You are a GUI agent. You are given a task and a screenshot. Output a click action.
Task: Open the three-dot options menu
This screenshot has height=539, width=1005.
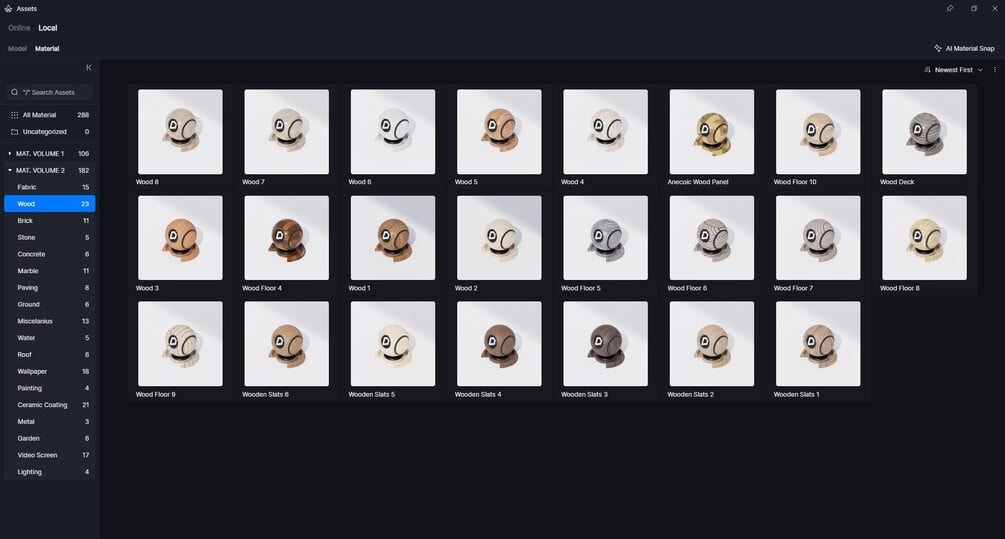click(995, 70)
